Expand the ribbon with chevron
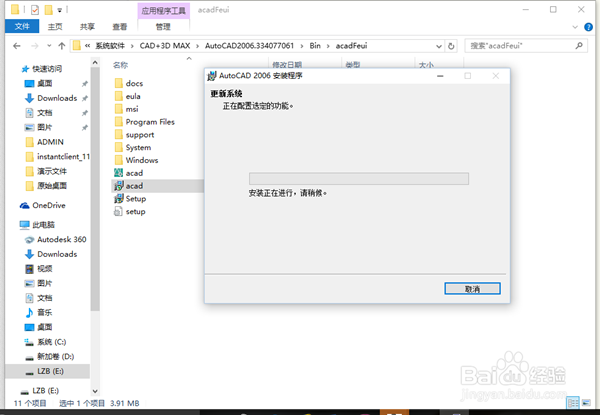Screen dimensions: 600x415 (x=575, y=27)
